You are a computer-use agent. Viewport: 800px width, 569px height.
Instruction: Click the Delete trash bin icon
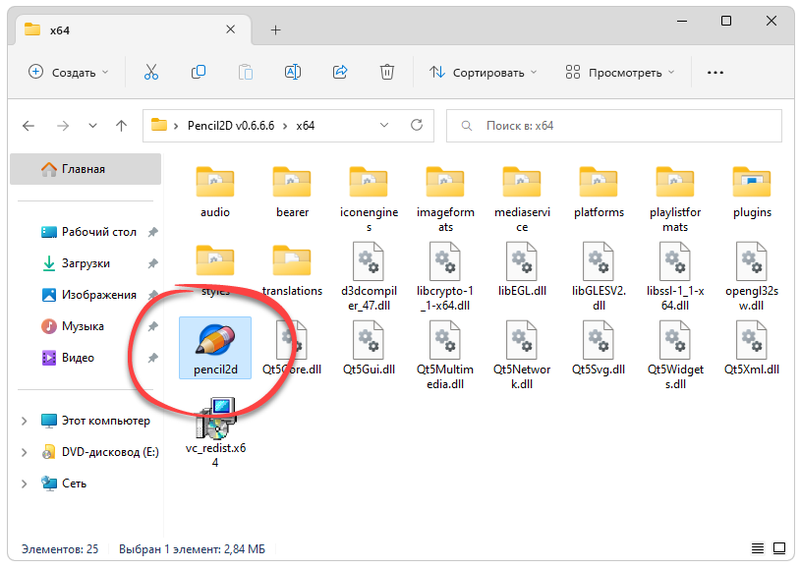pyautogui.click(x=387, y=72)
